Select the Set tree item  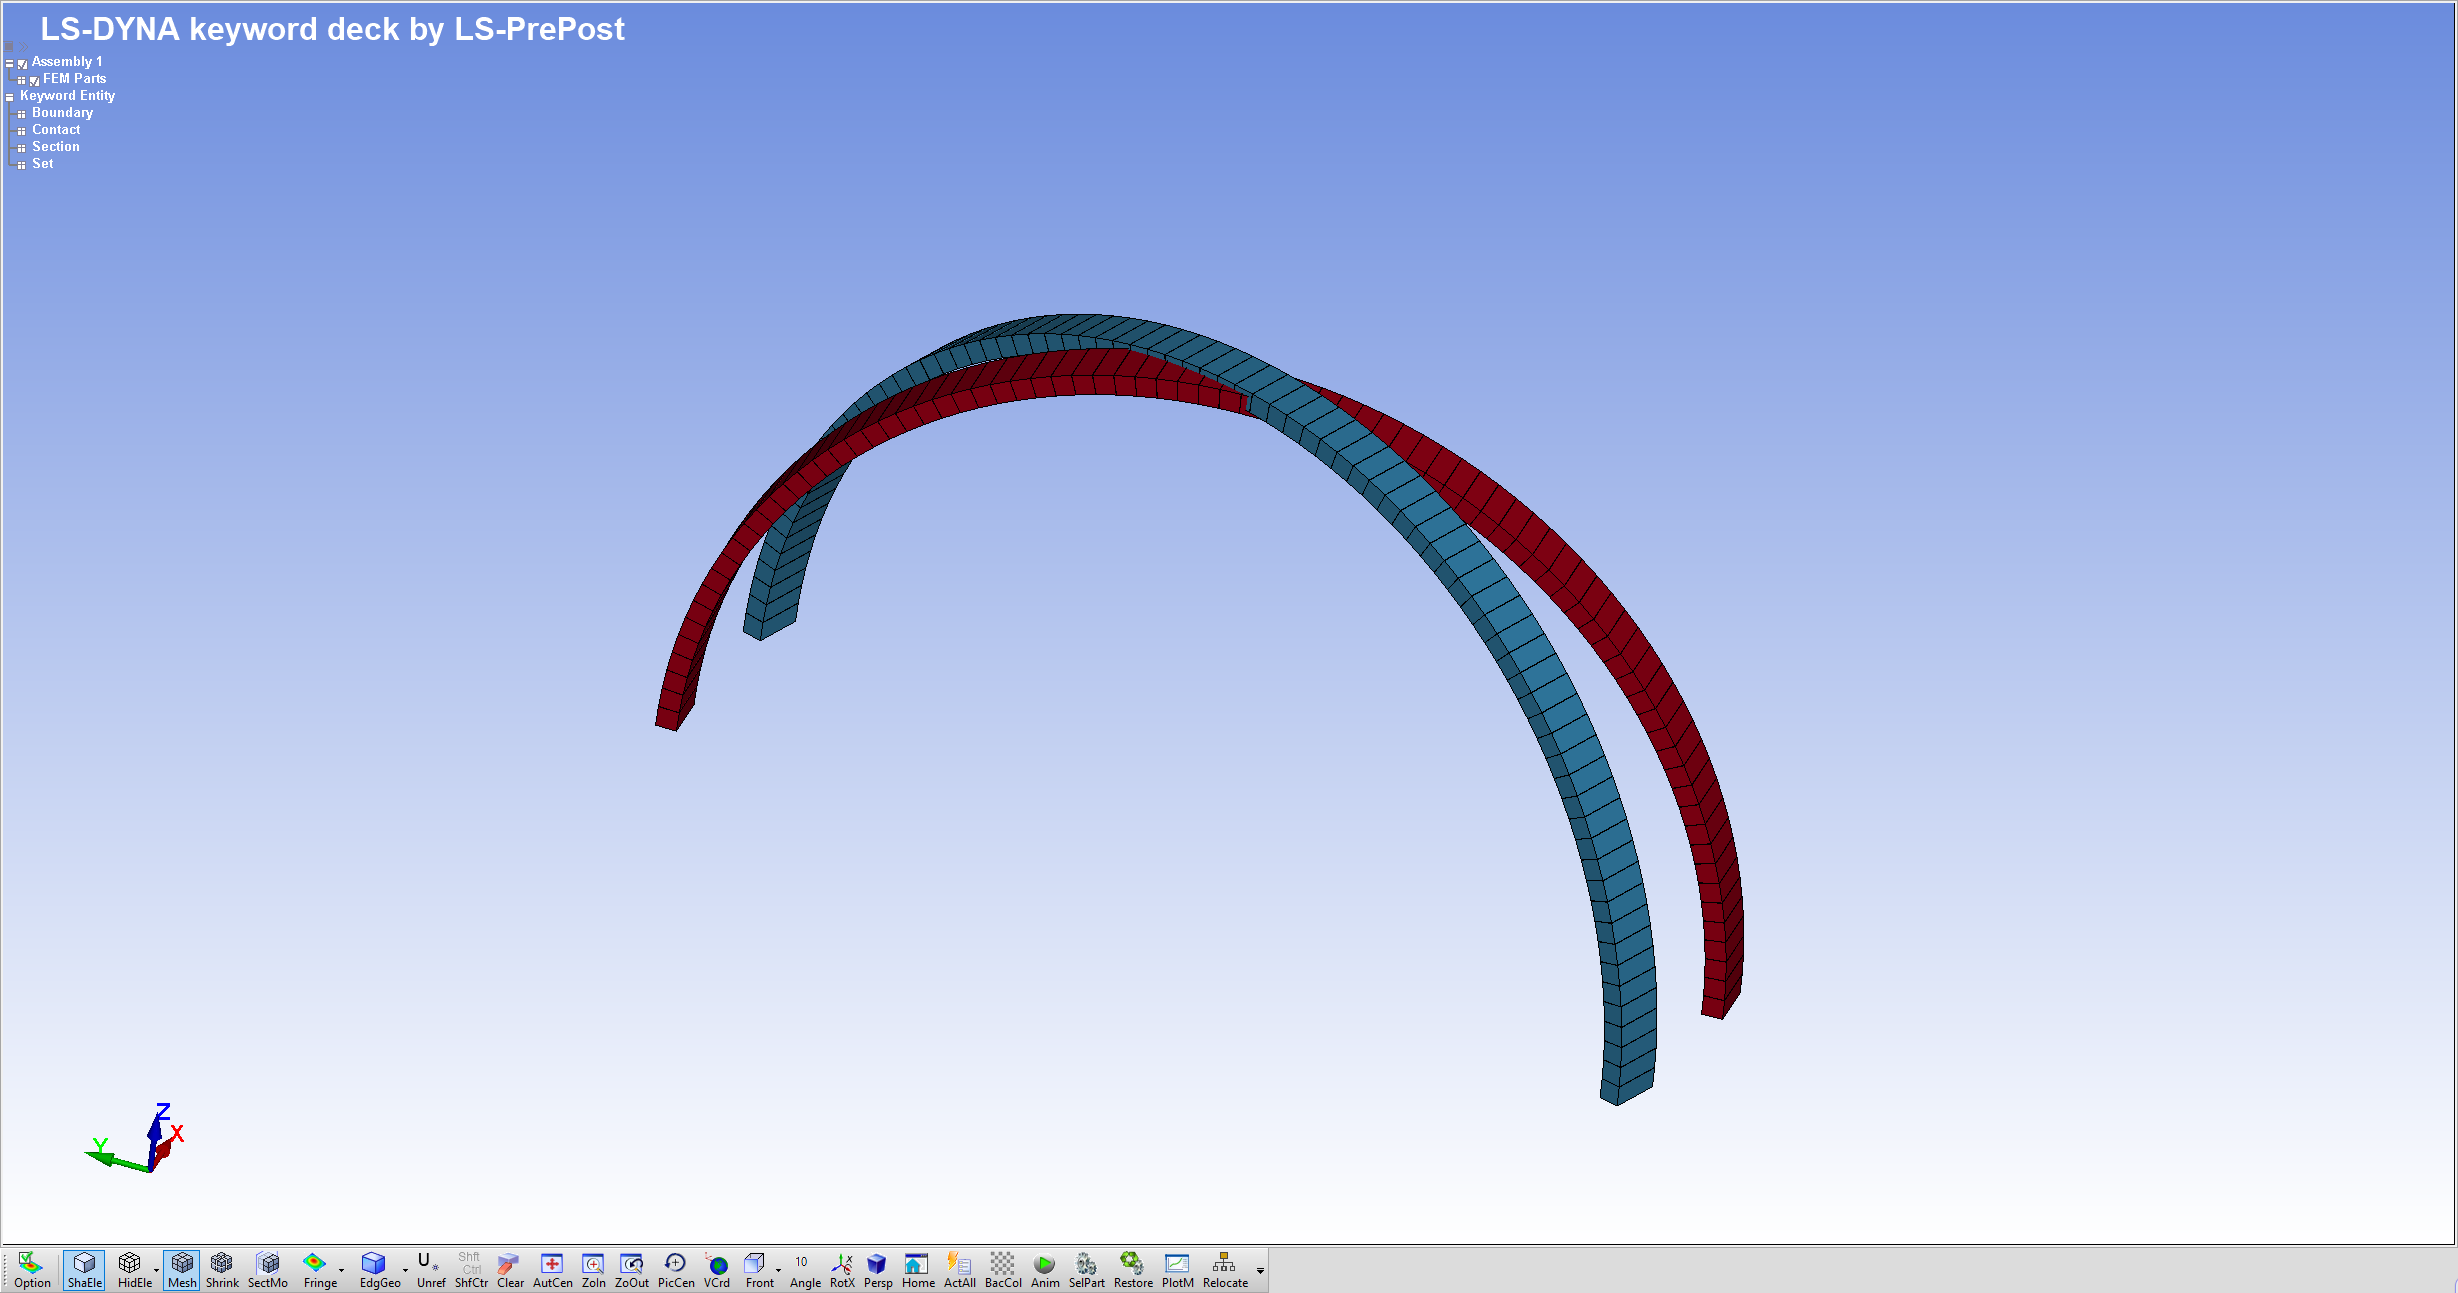pyautogui.click(x=42, y=164)
